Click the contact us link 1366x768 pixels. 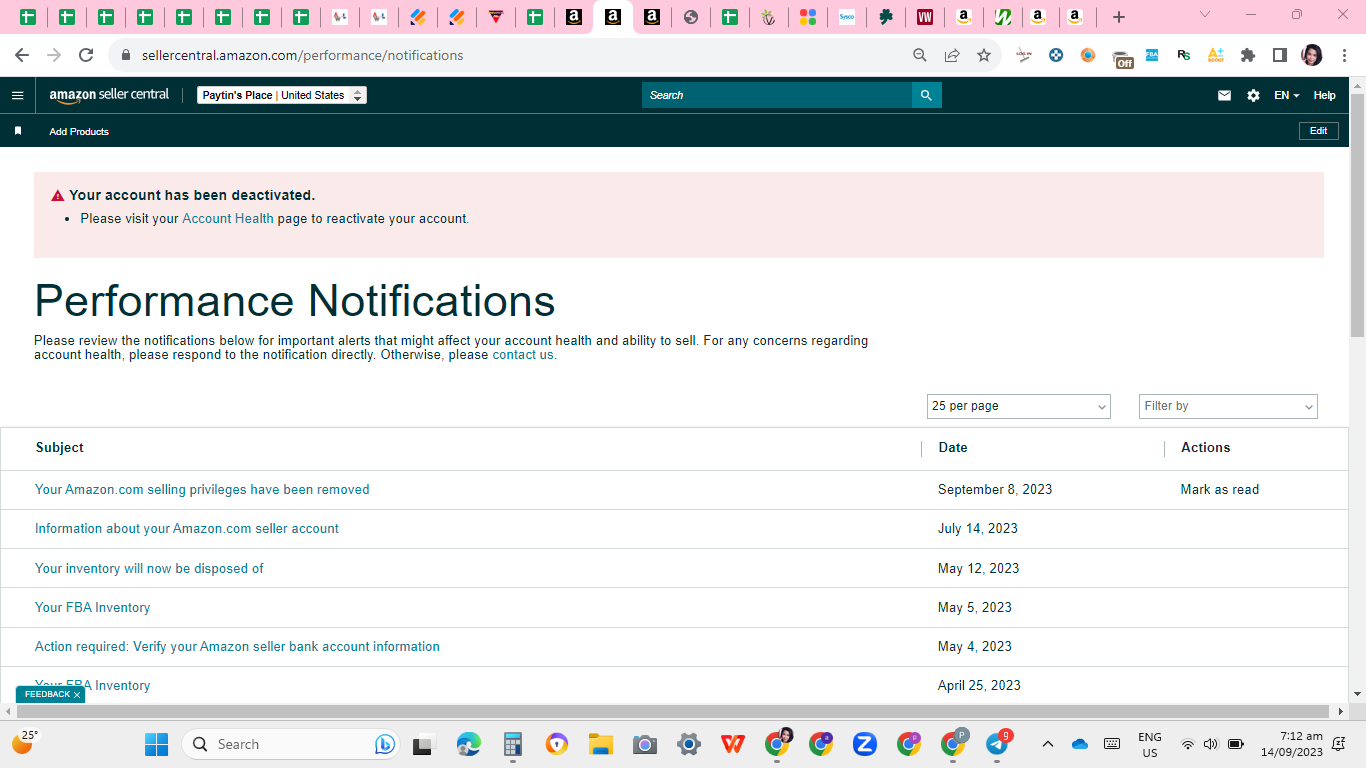[x=523, y=354]
